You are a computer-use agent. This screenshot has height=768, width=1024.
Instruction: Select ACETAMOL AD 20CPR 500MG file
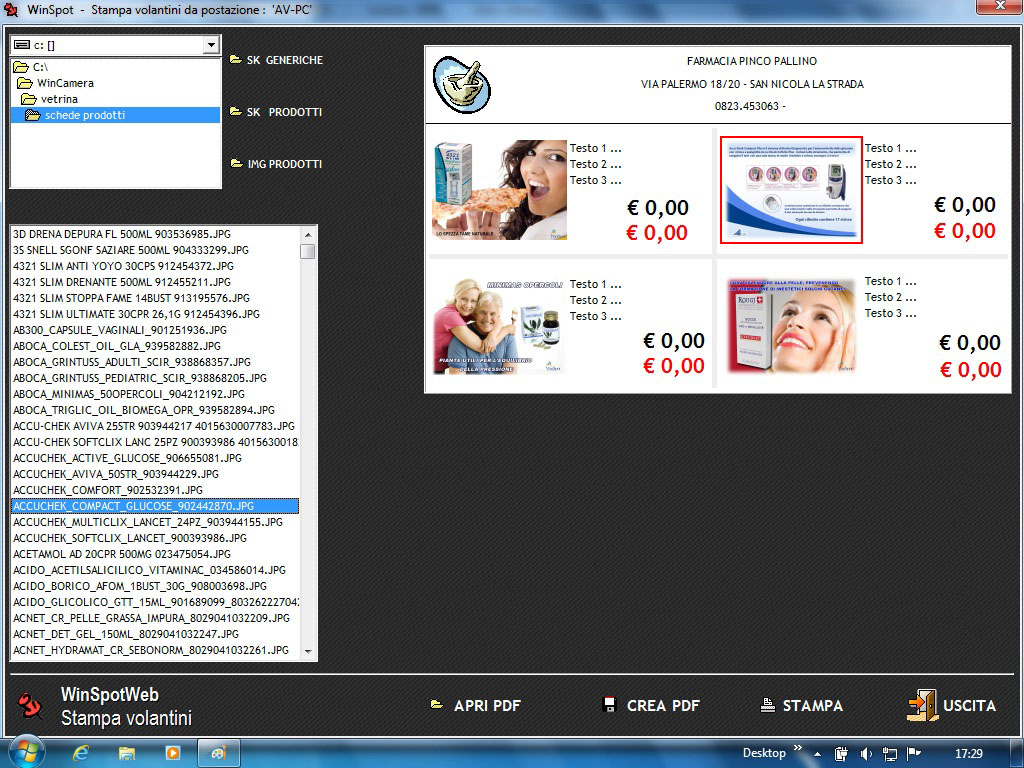[121, 554]
